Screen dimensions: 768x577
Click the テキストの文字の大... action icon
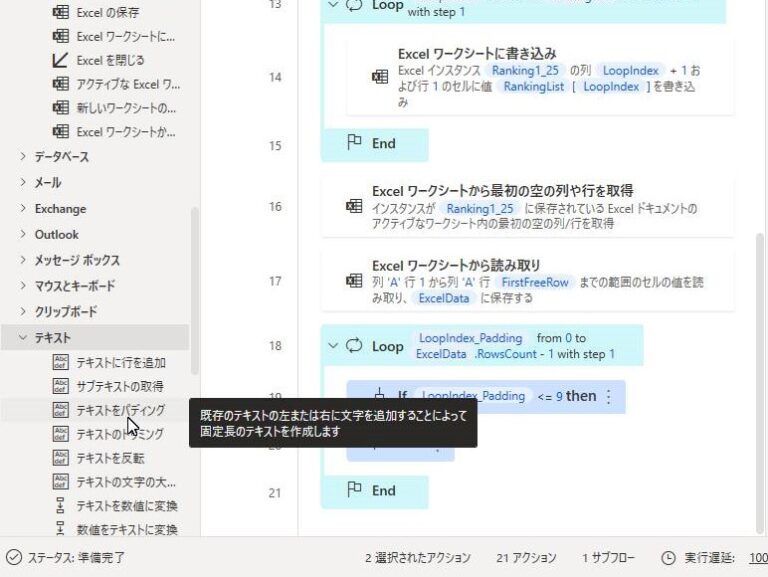pos(60,481)
